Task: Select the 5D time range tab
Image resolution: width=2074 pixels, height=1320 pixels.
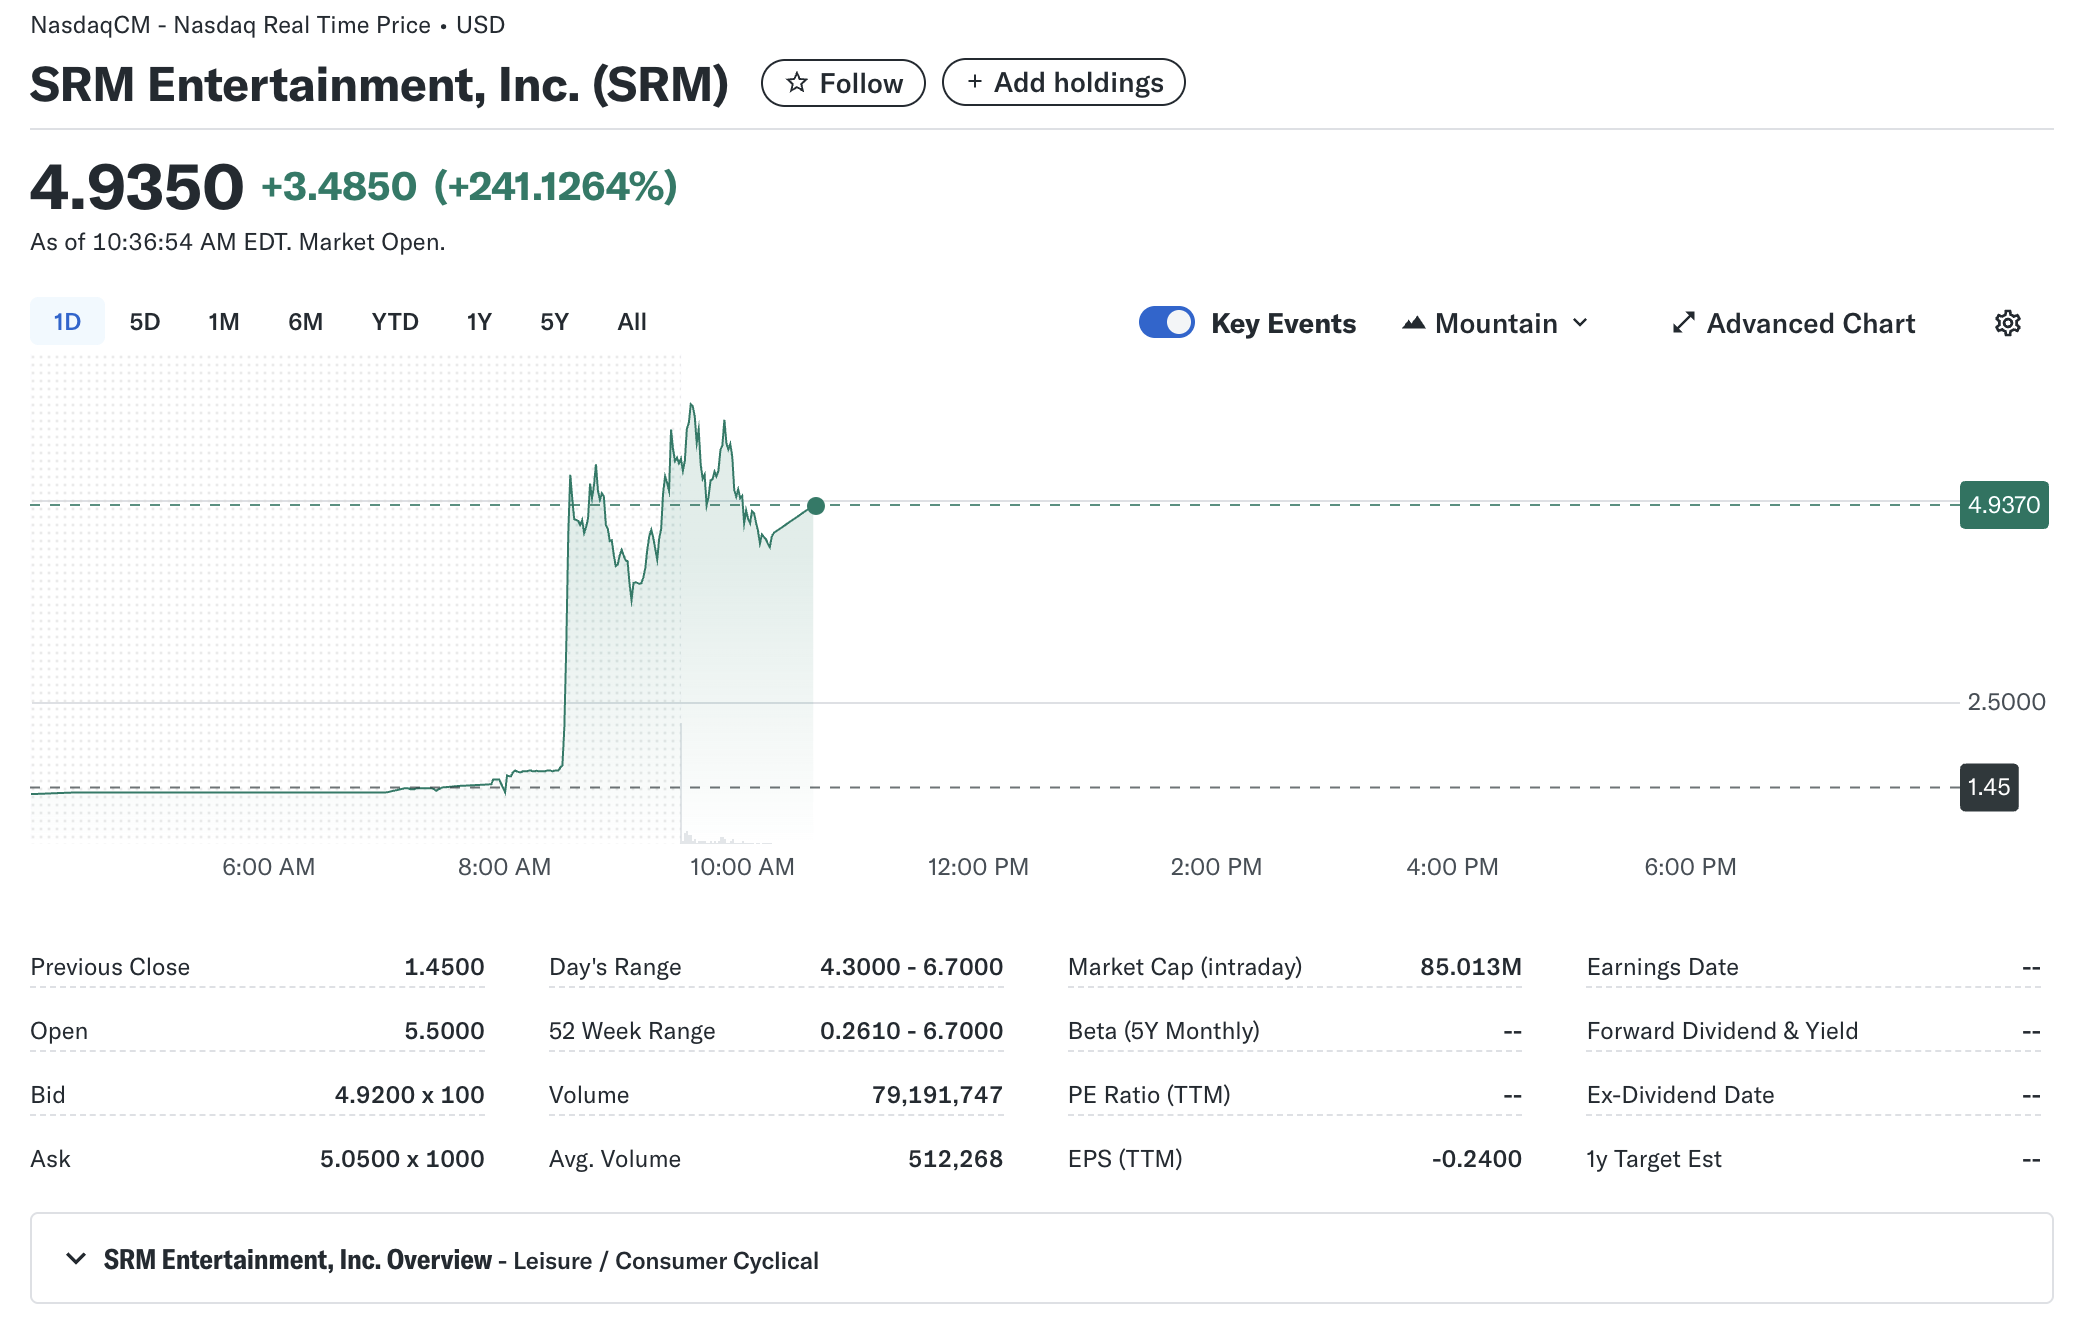Action: tap(145, 322)
